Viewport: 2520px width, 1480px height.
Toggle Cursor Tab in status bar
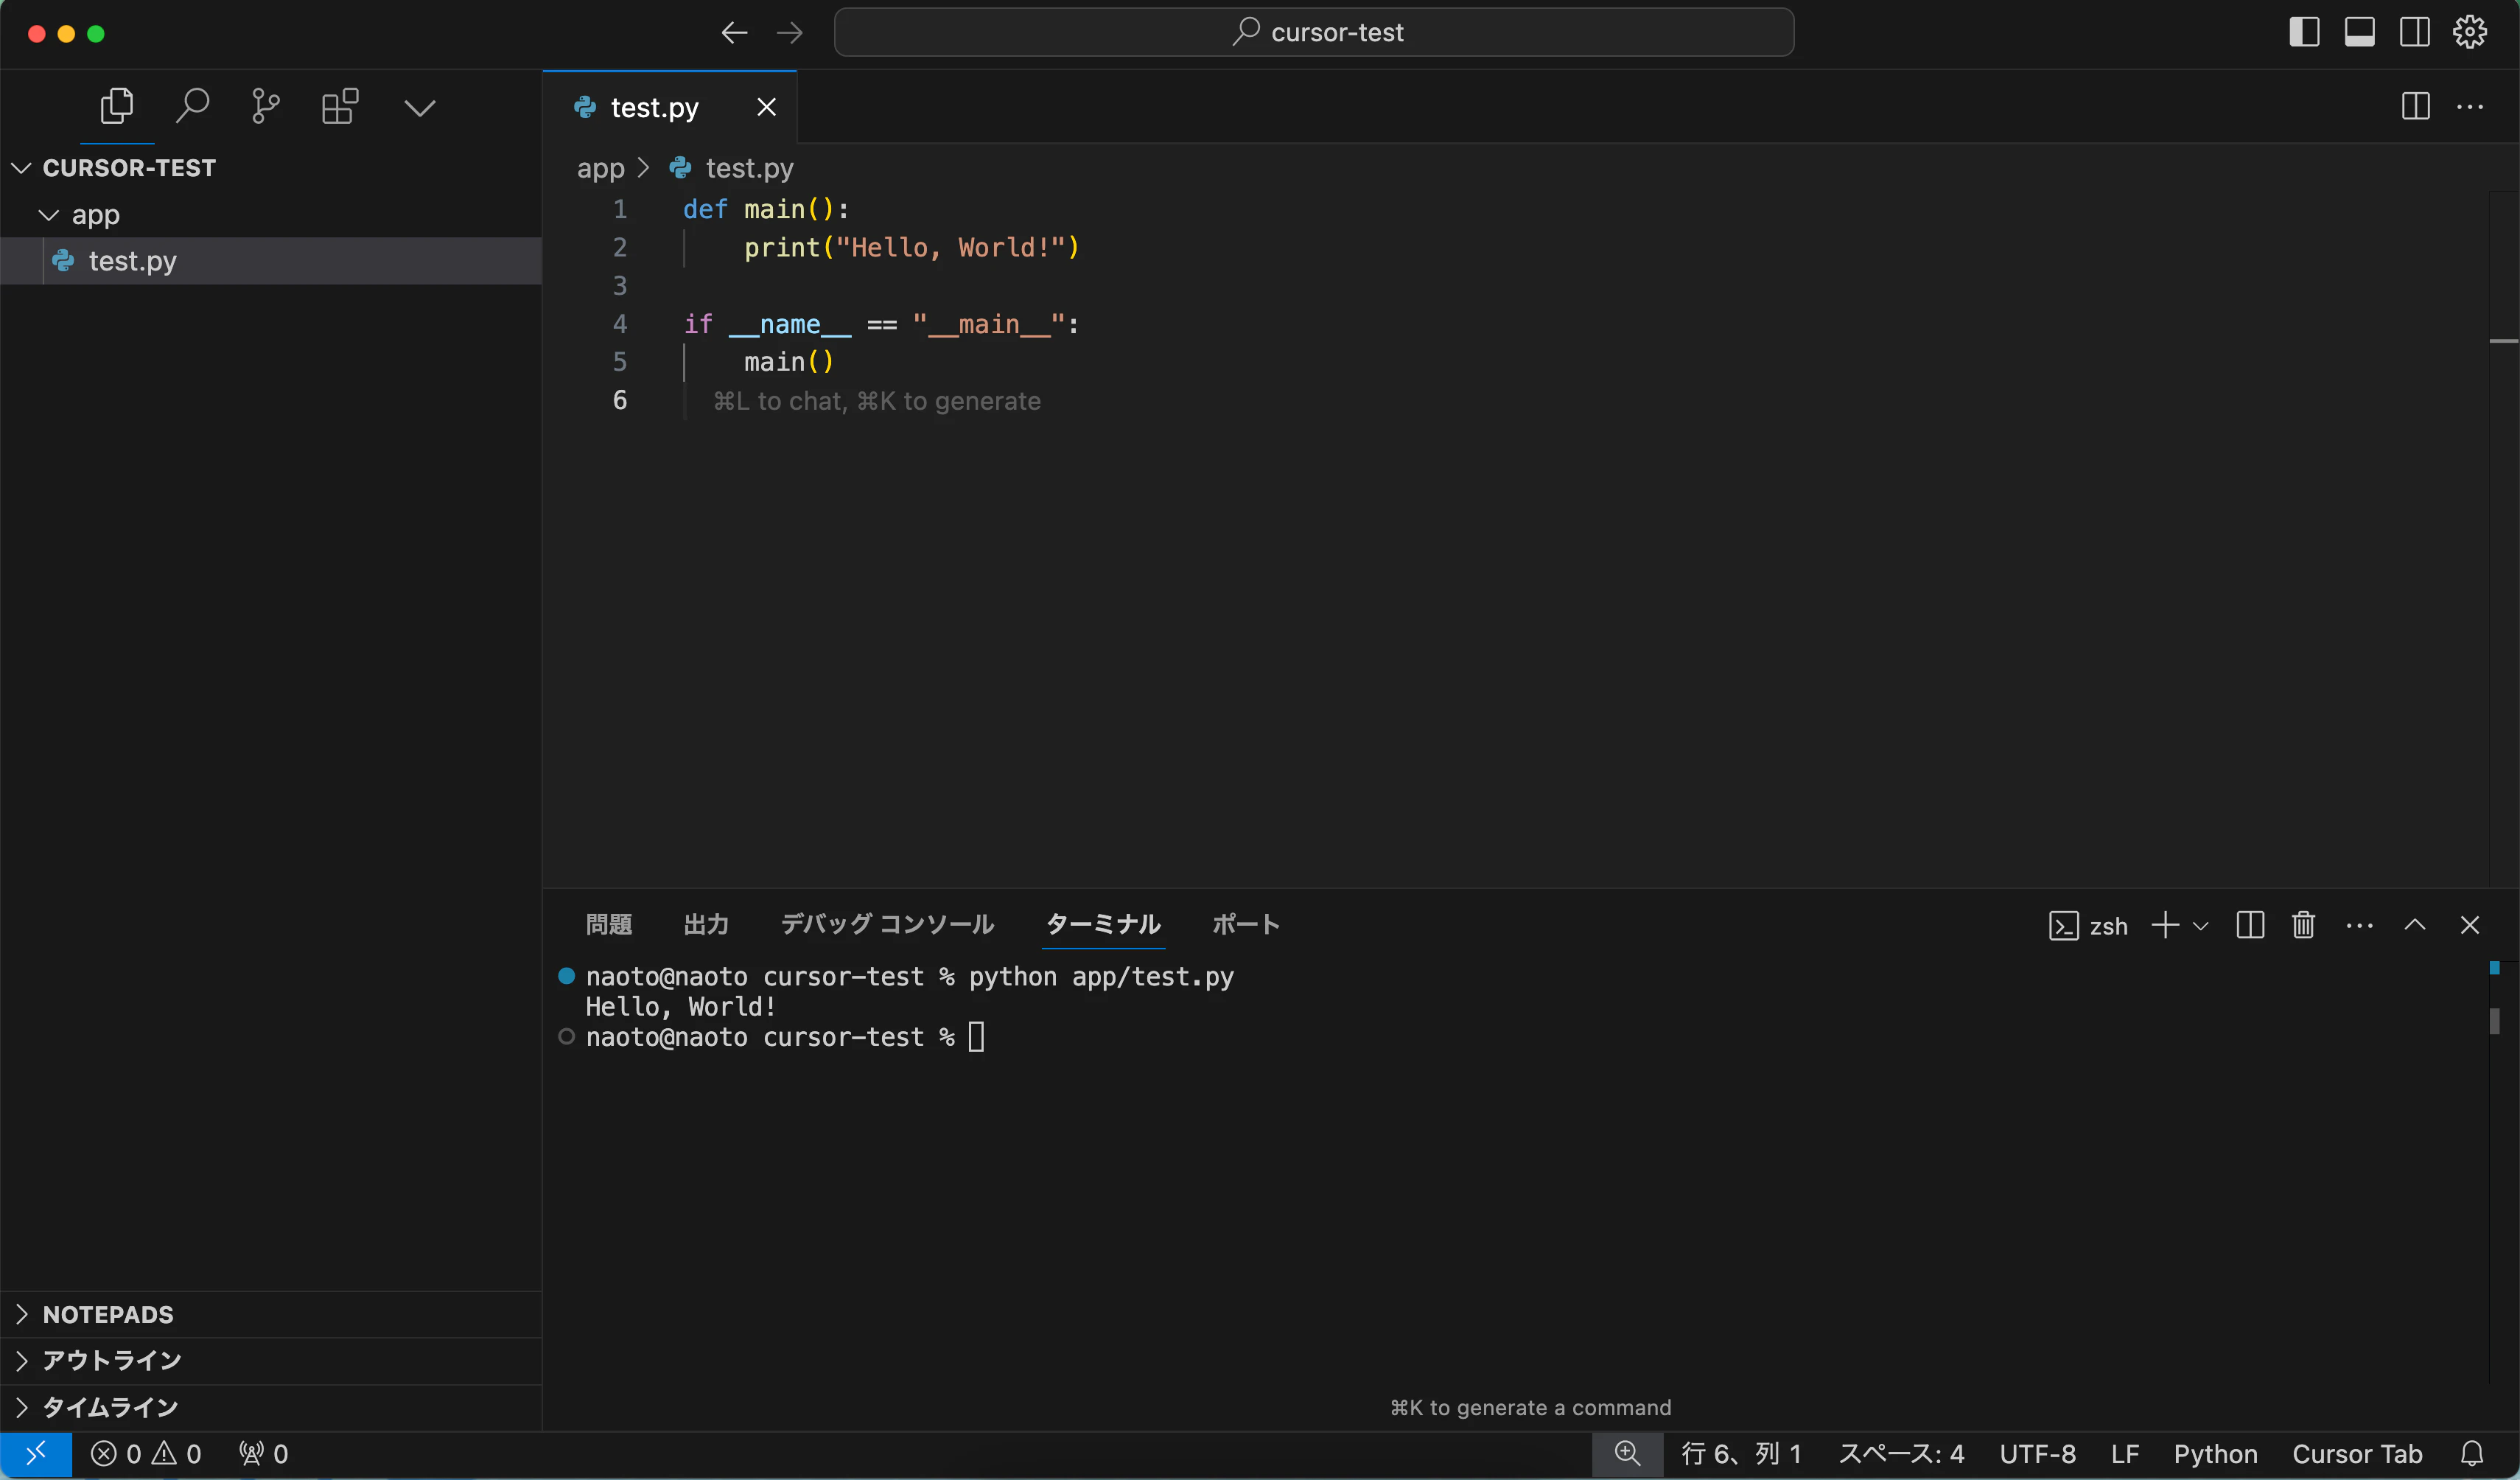(2357, 1454)
